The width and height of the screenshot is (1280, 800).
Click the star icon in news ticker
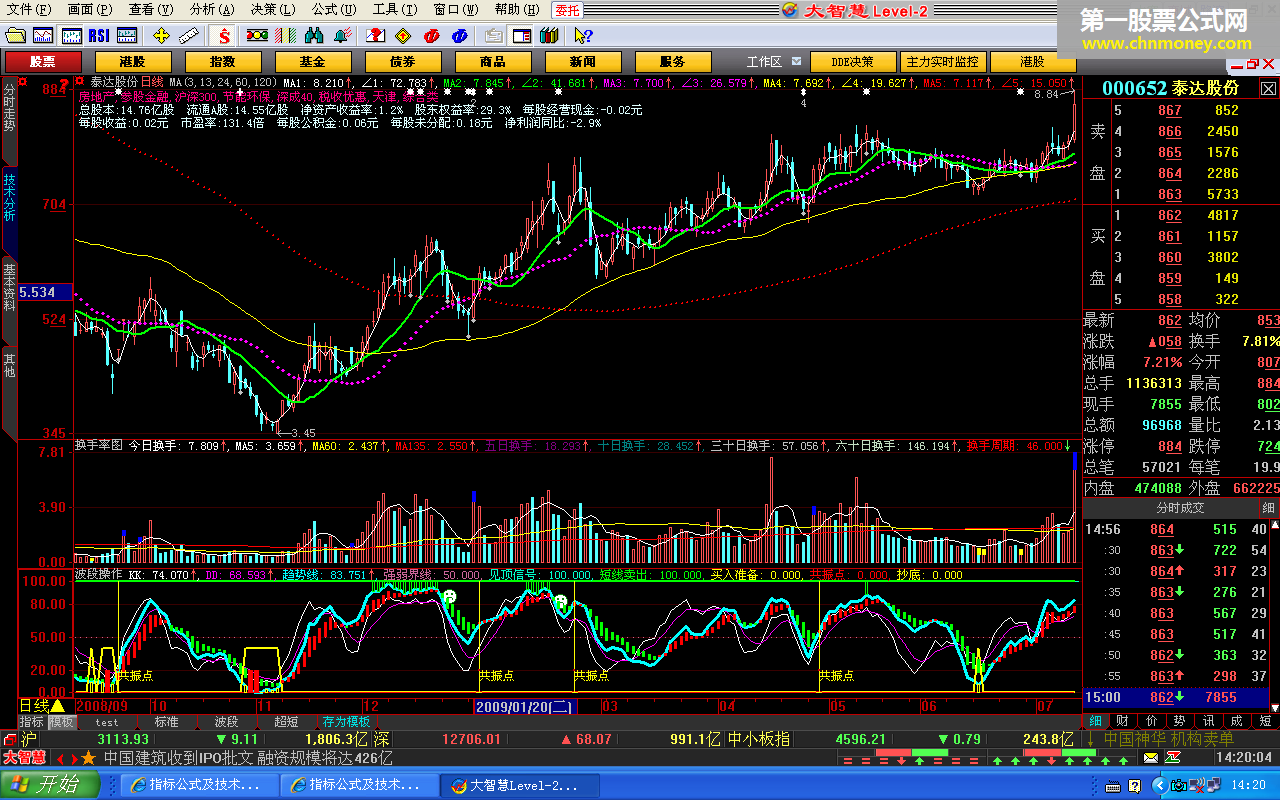88,758
